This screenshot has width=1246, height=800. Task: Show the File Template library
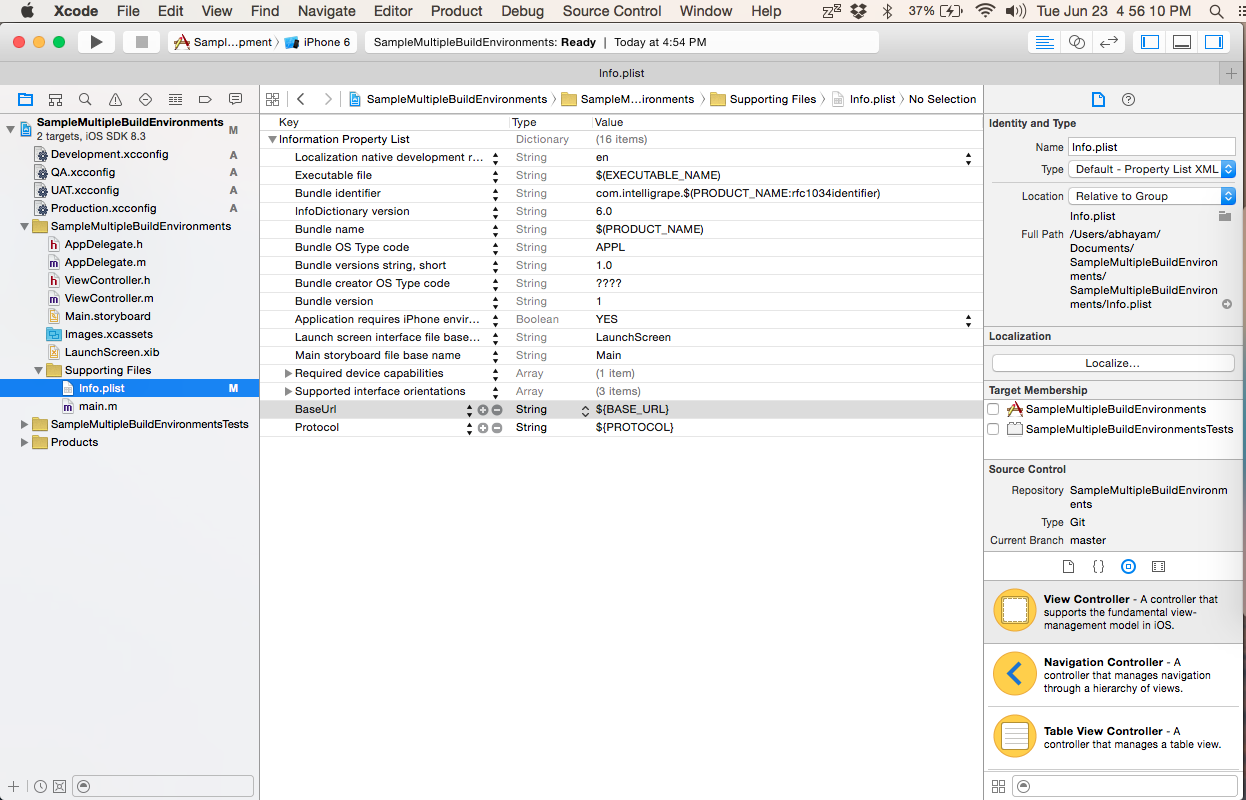click(1068, 566)
